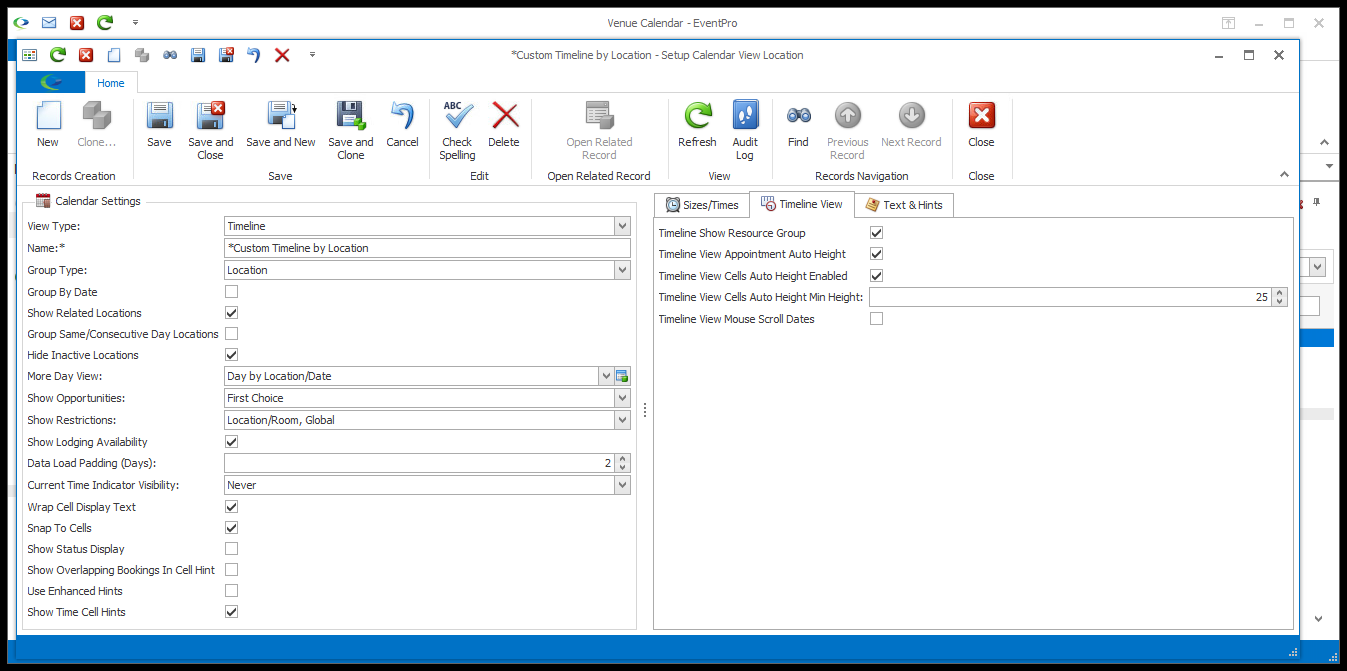
Task: Open the Show Restrictions dropdown
Action: click(x=622, y=420)
